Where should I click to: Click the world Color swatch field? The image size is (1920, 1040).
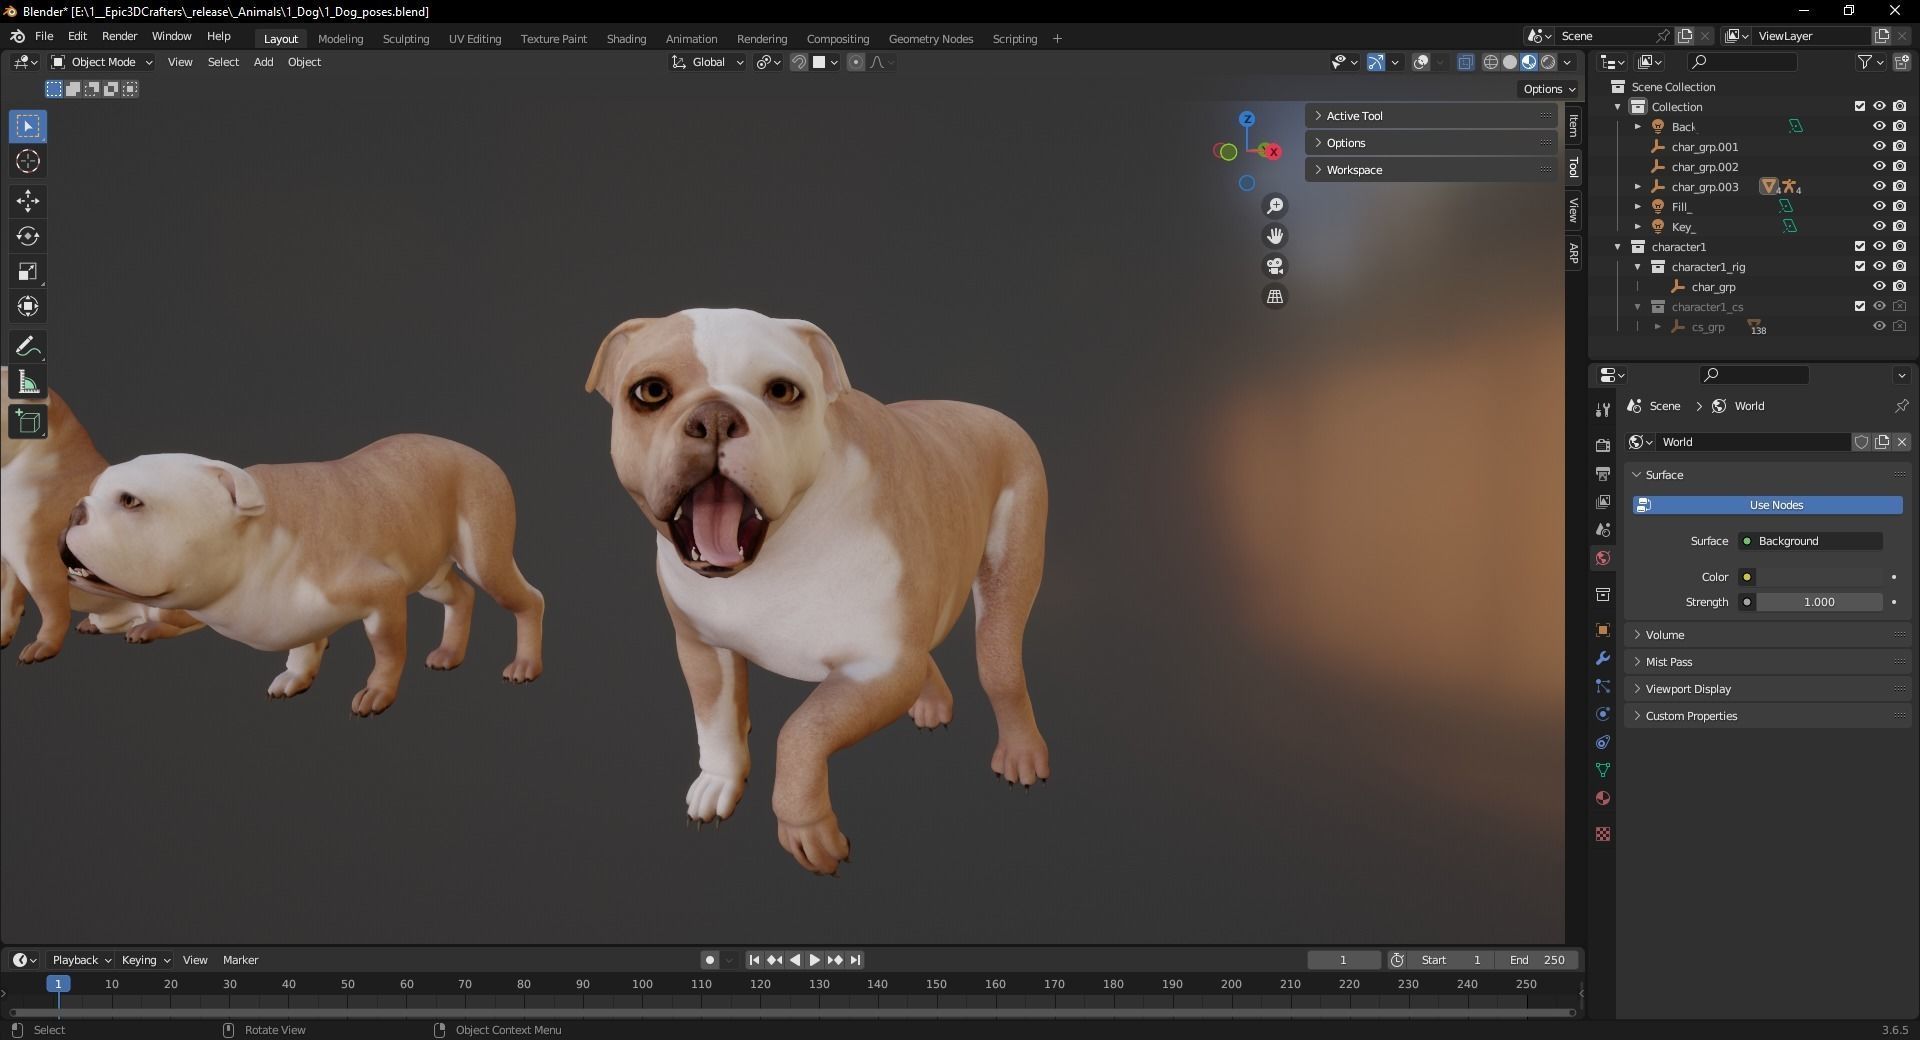tap(1820, 577)
